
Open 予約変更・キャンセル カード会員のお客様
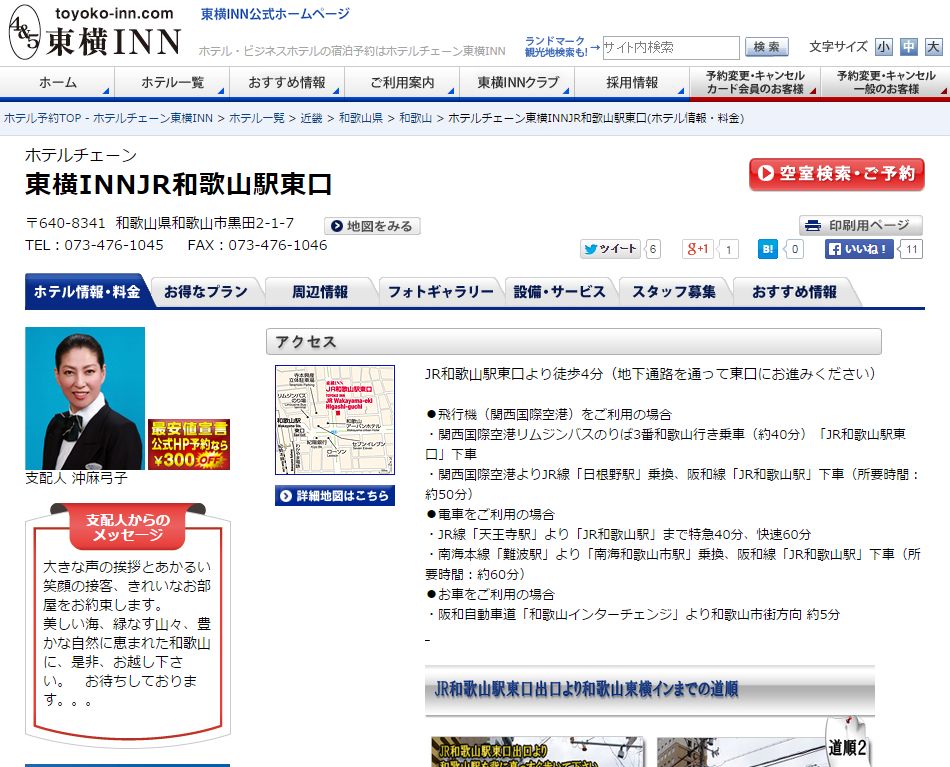pyautogui.click(x=755, y=82)
